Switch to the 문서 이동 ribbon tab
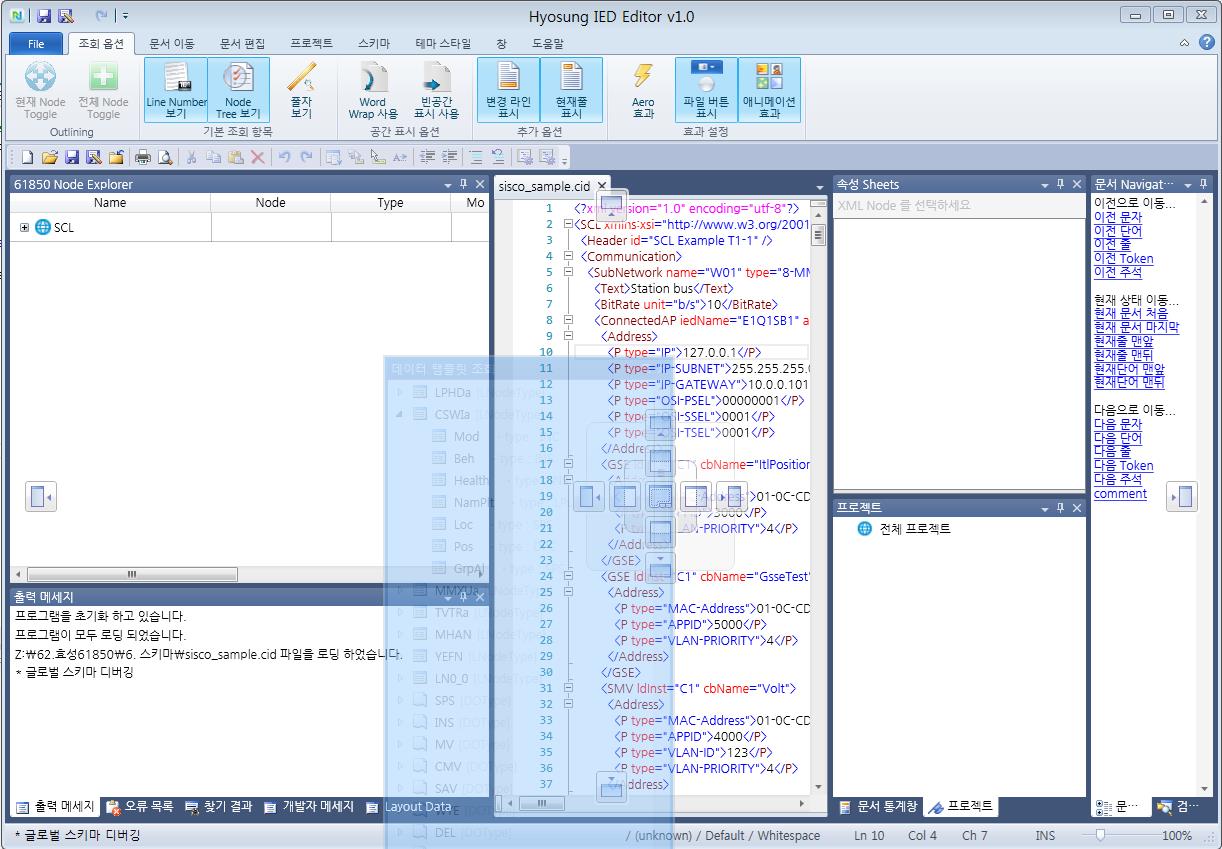This screenshot has height=849, width=1222. [172, 44]
